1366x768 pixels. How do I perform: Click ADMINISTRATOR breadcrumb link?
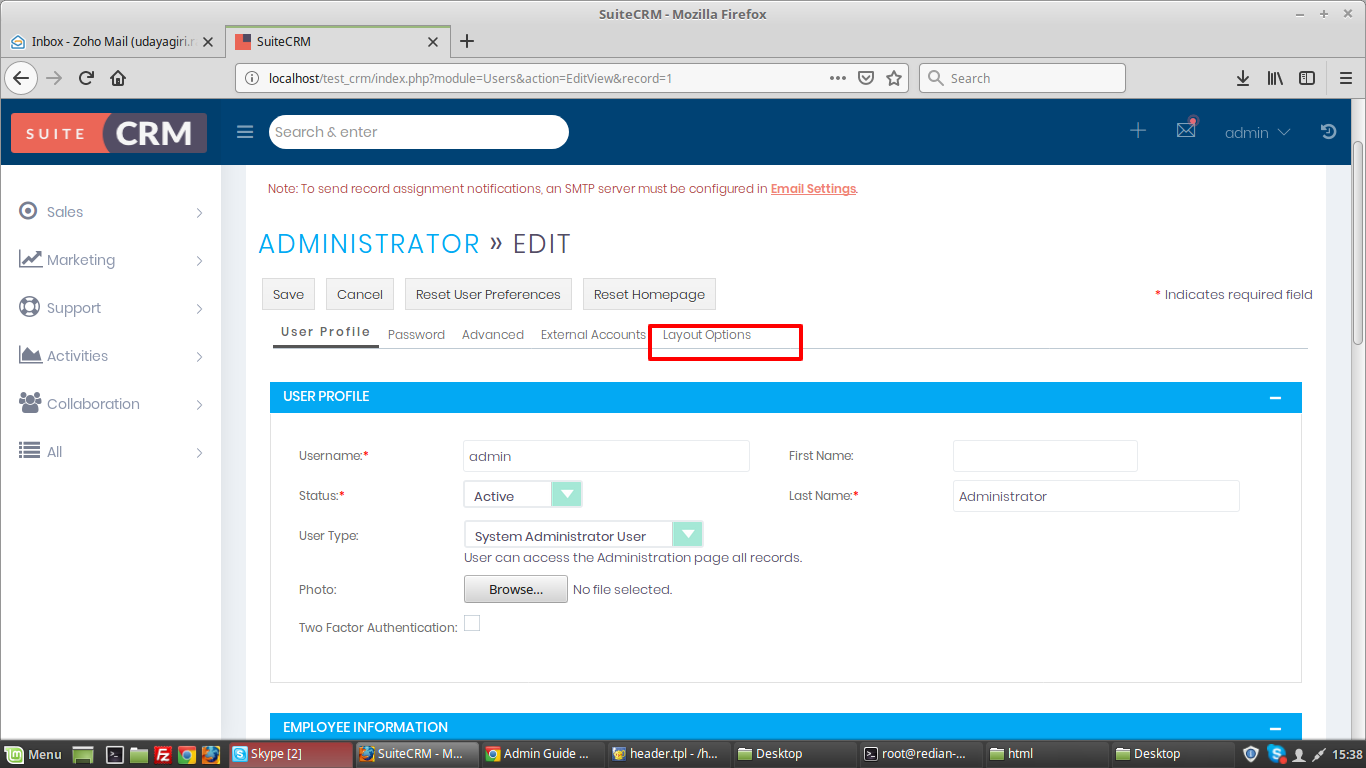pos(369,244)
